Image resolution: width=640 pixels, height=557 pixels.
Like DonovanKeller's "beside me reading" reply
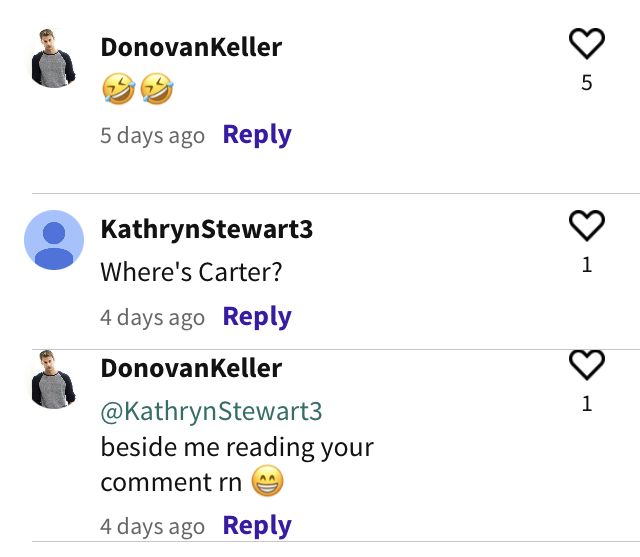coord(587,365)
